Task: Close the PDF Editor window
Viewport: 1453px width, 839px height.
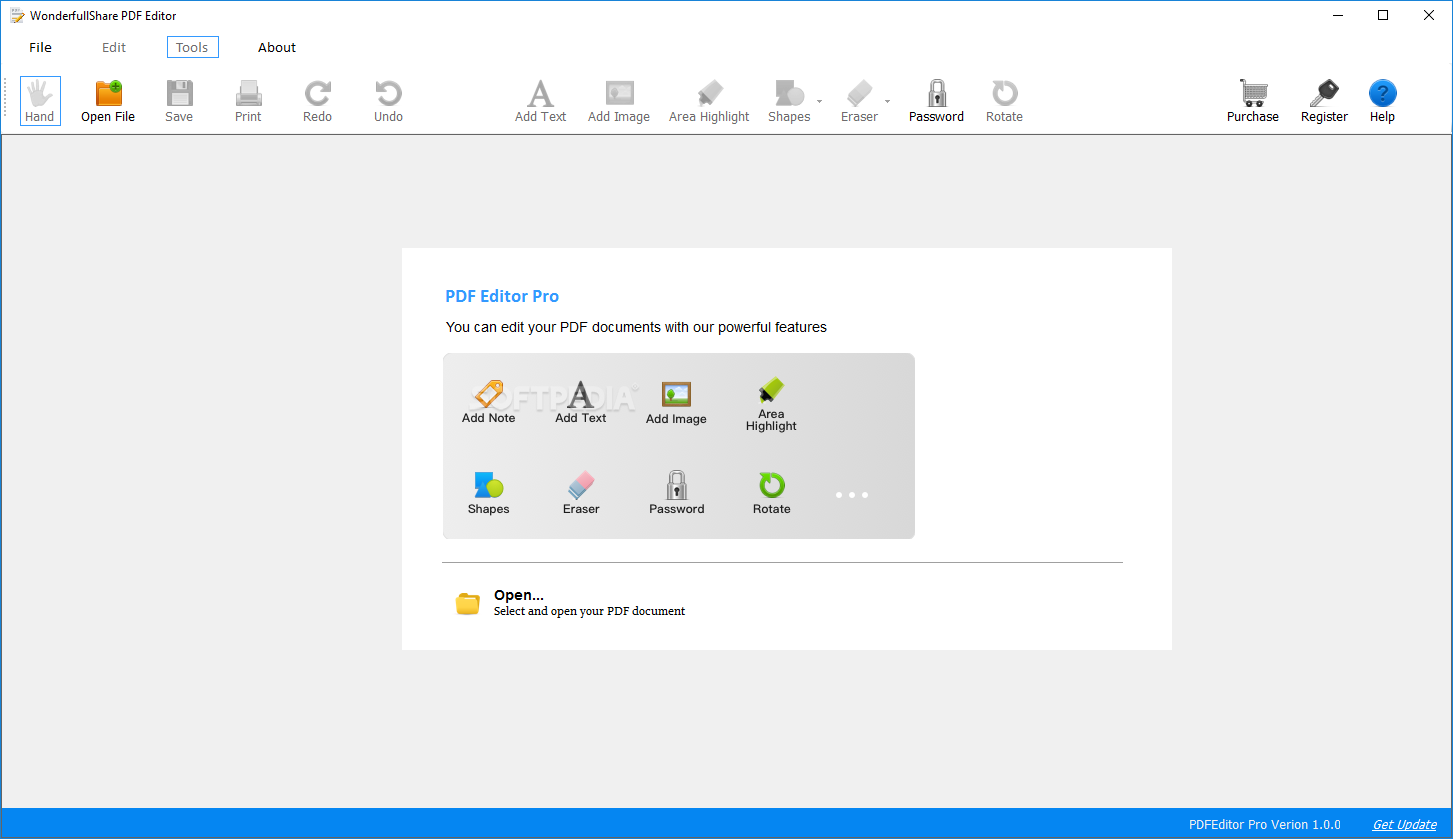Action: click(x=1429, y=15)
